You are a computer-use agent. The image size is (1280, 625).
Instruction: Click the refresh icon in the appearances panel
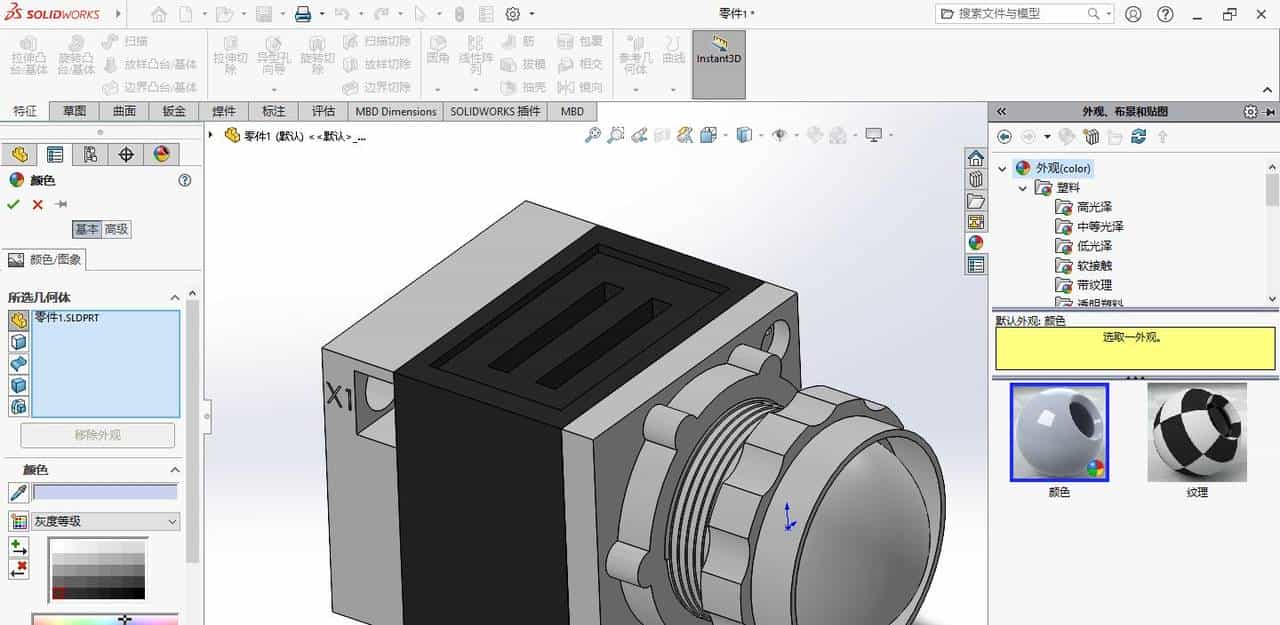click(x=1138, y=136)
